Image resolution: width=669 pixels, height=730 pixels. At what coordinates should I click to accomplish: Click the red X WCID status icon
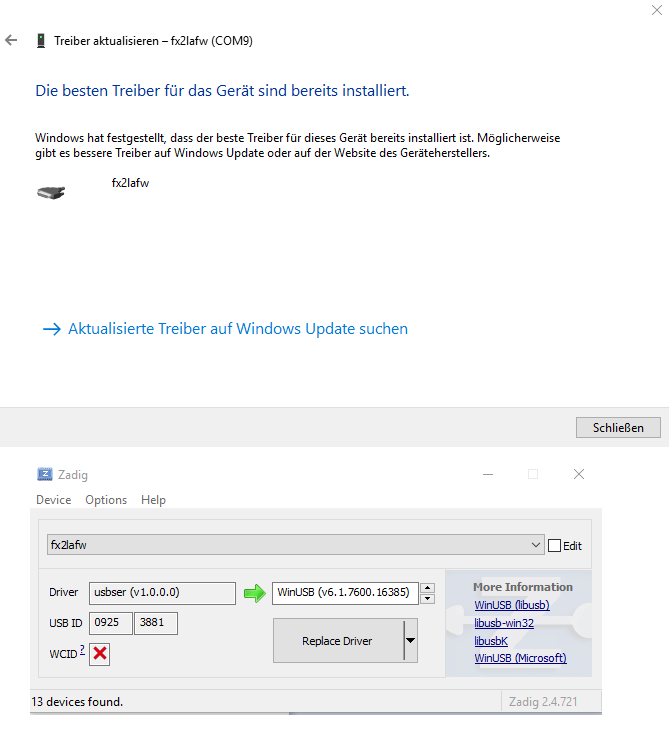[x=100, y=654]
